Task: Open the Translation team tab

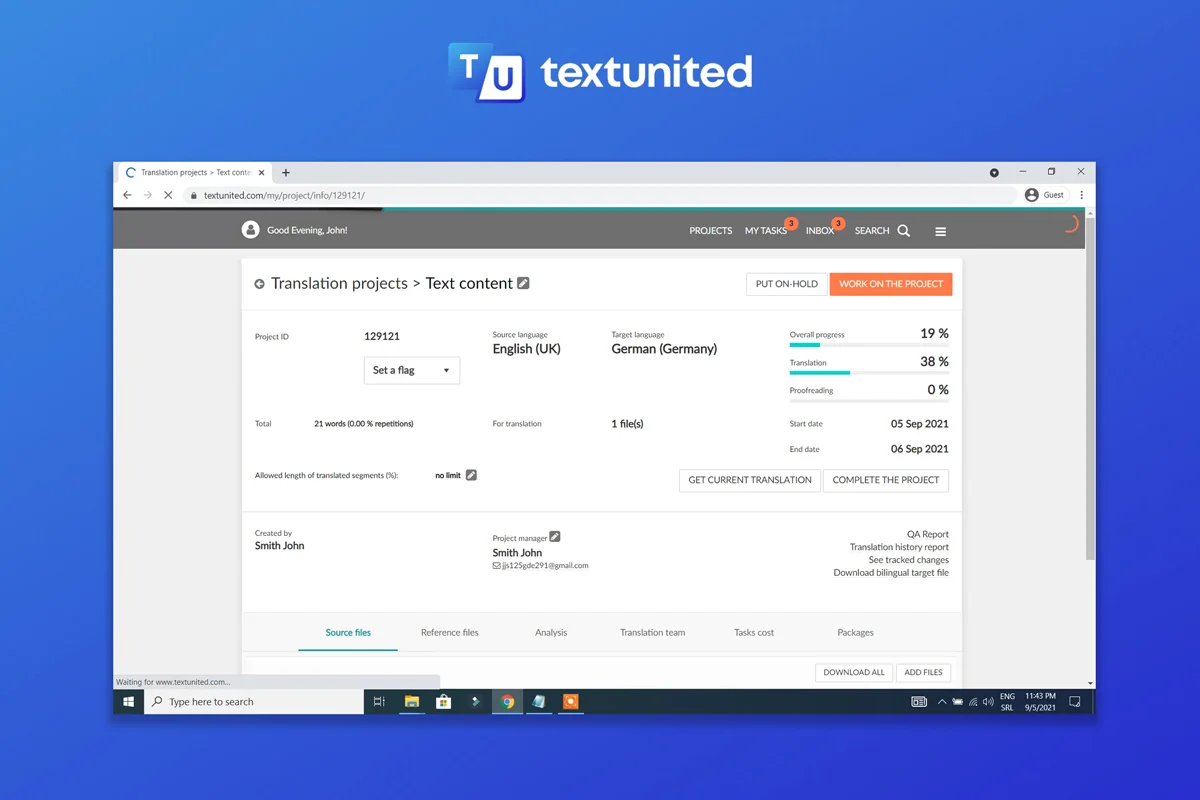Action: (652, 632)
